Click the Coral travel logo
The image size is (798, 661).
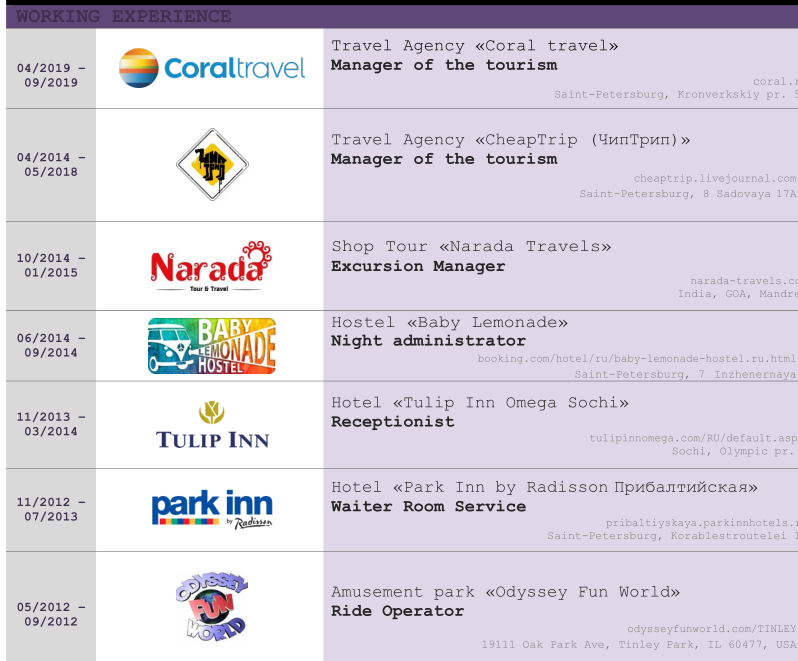[211, 68]
